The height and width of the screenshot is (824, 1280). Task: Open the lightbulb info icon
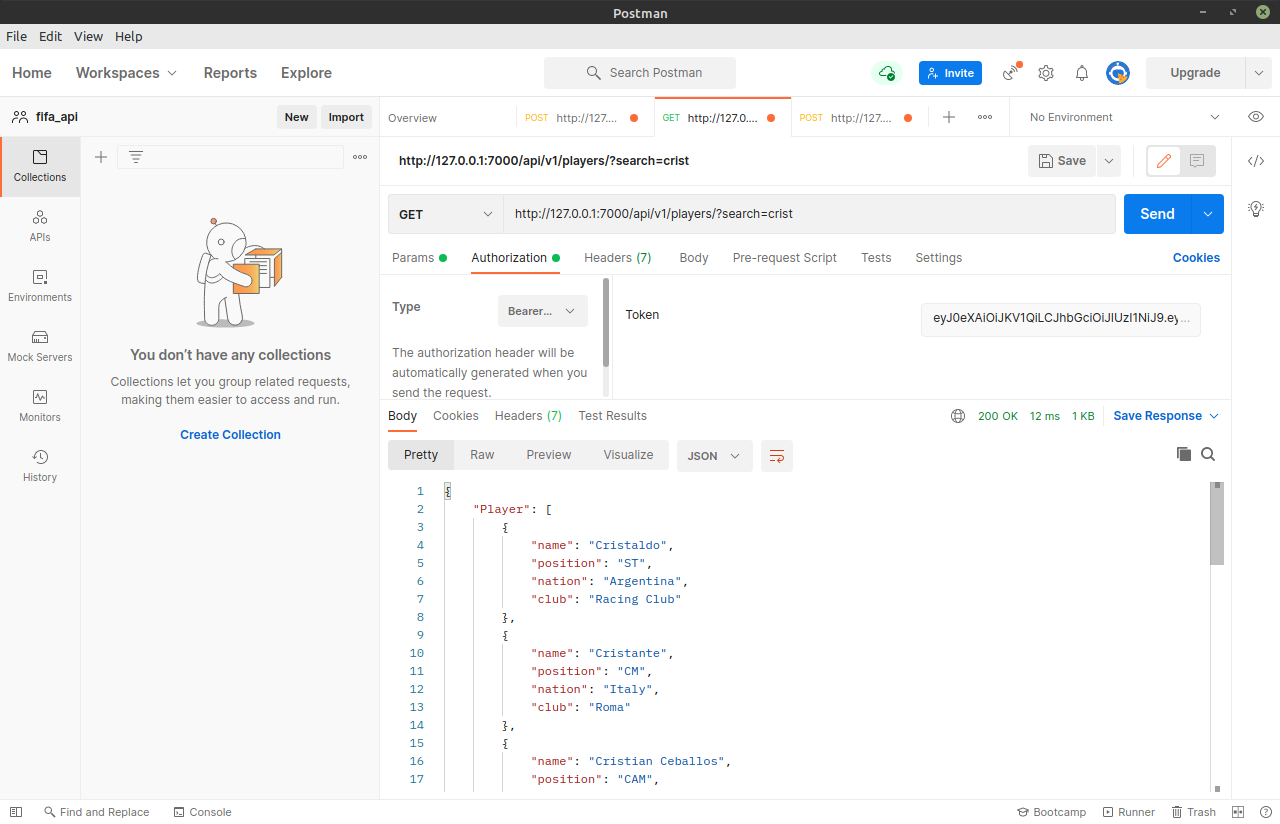coord(1256,209)
